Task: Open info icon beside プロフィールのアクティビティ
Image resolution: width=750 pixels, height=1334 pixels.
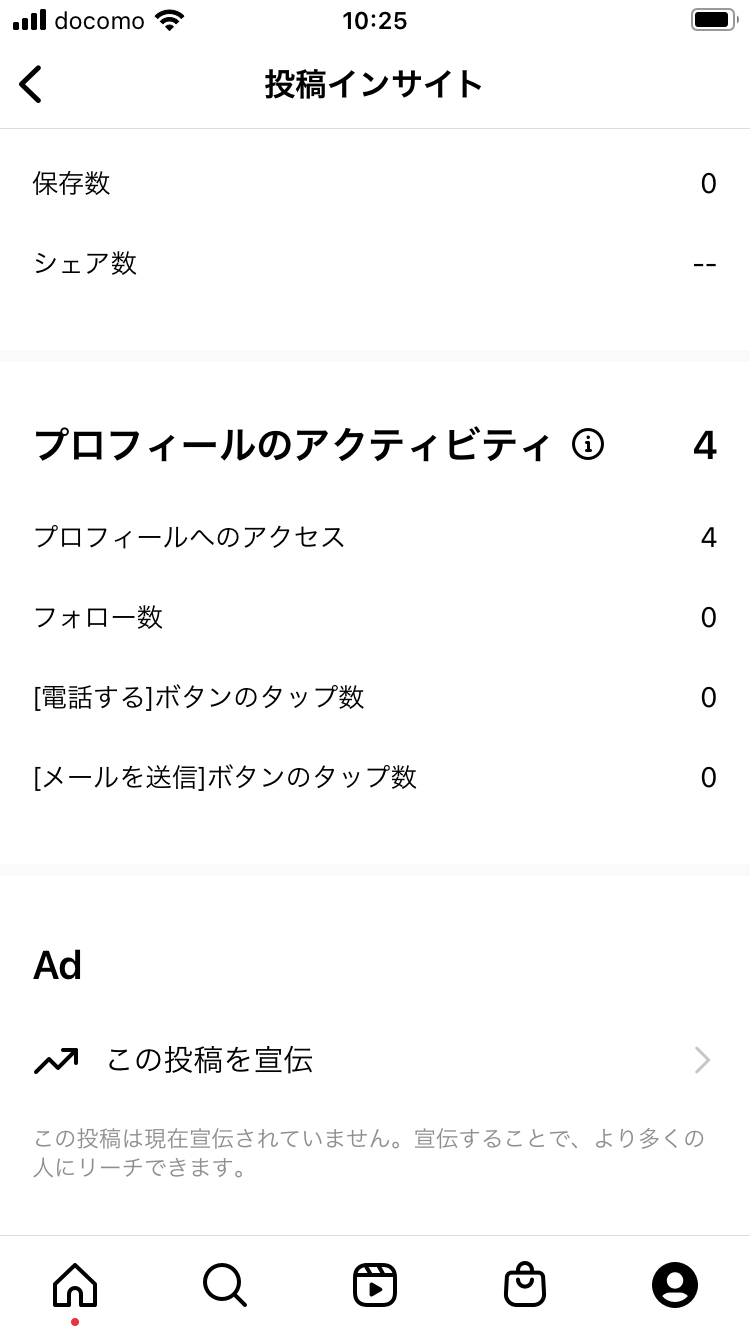Action: coord(588,444)
